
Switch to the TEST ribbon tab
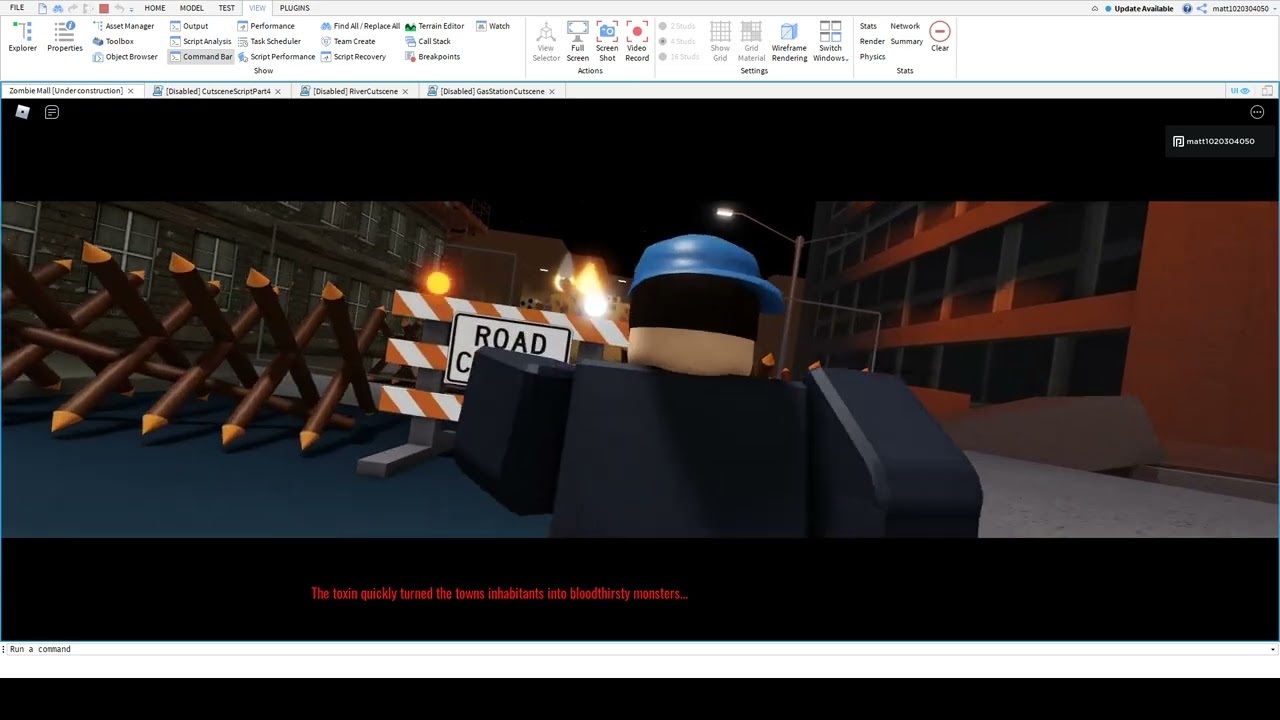coord(227,8)
